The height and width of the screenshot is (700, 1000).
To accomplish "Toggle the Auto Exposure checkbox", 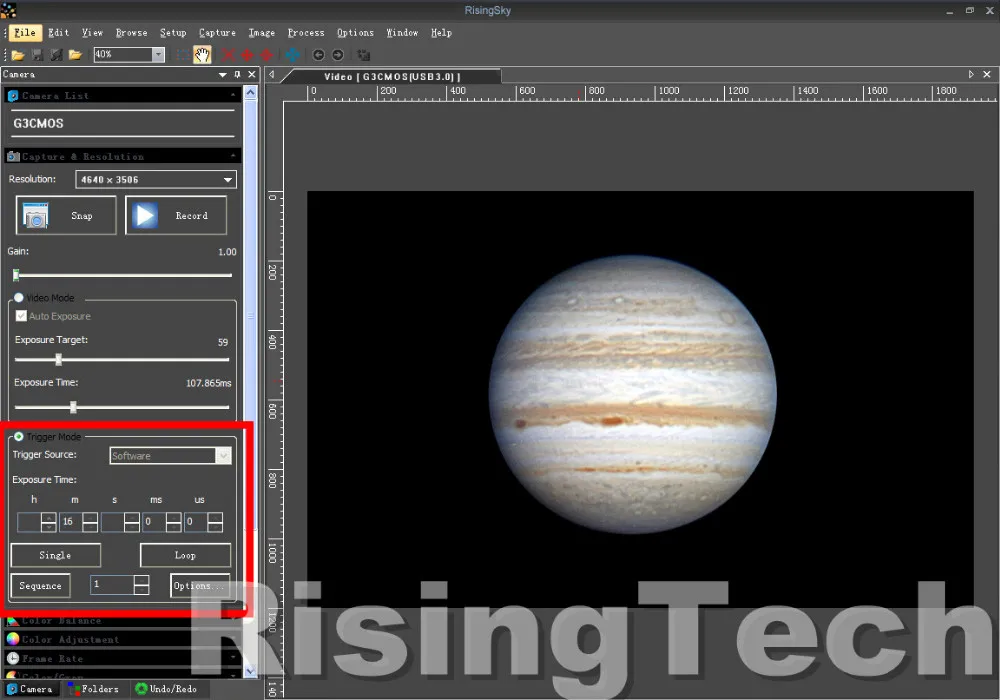I will point(21,316).
